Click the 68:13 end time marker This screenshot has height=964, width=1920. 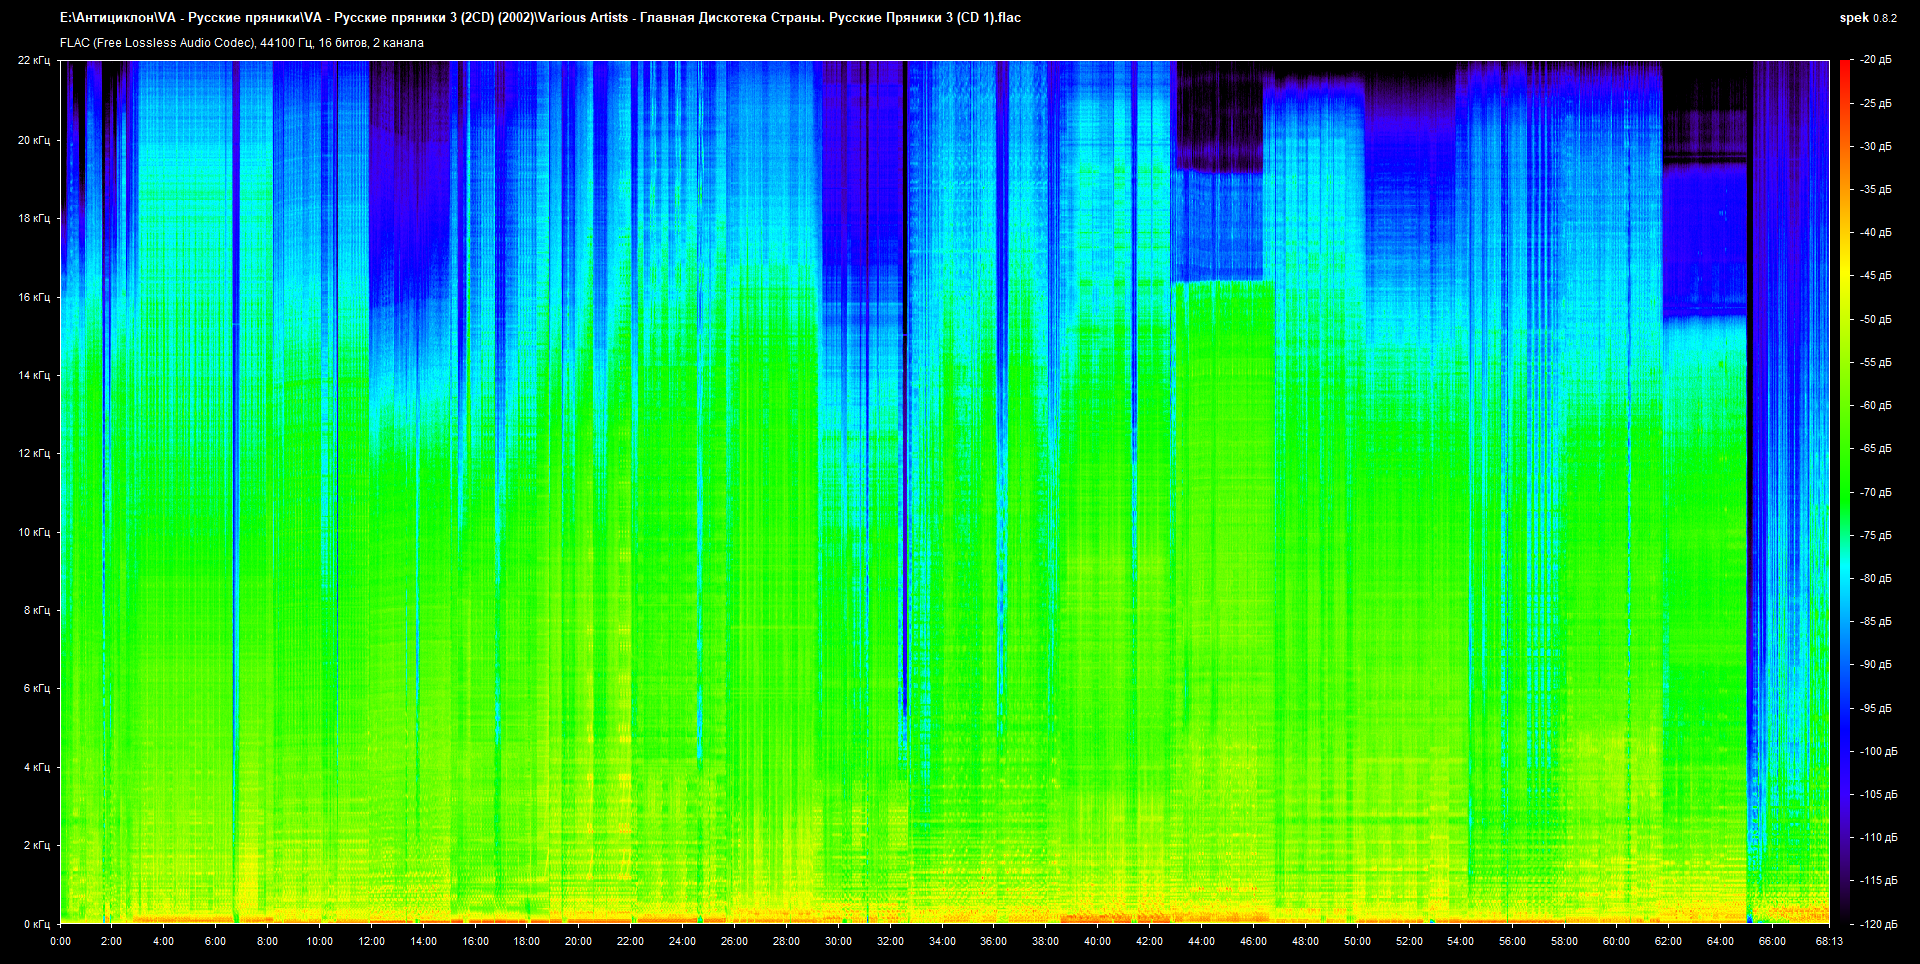pyautogui.click(x=1829, y=941)
